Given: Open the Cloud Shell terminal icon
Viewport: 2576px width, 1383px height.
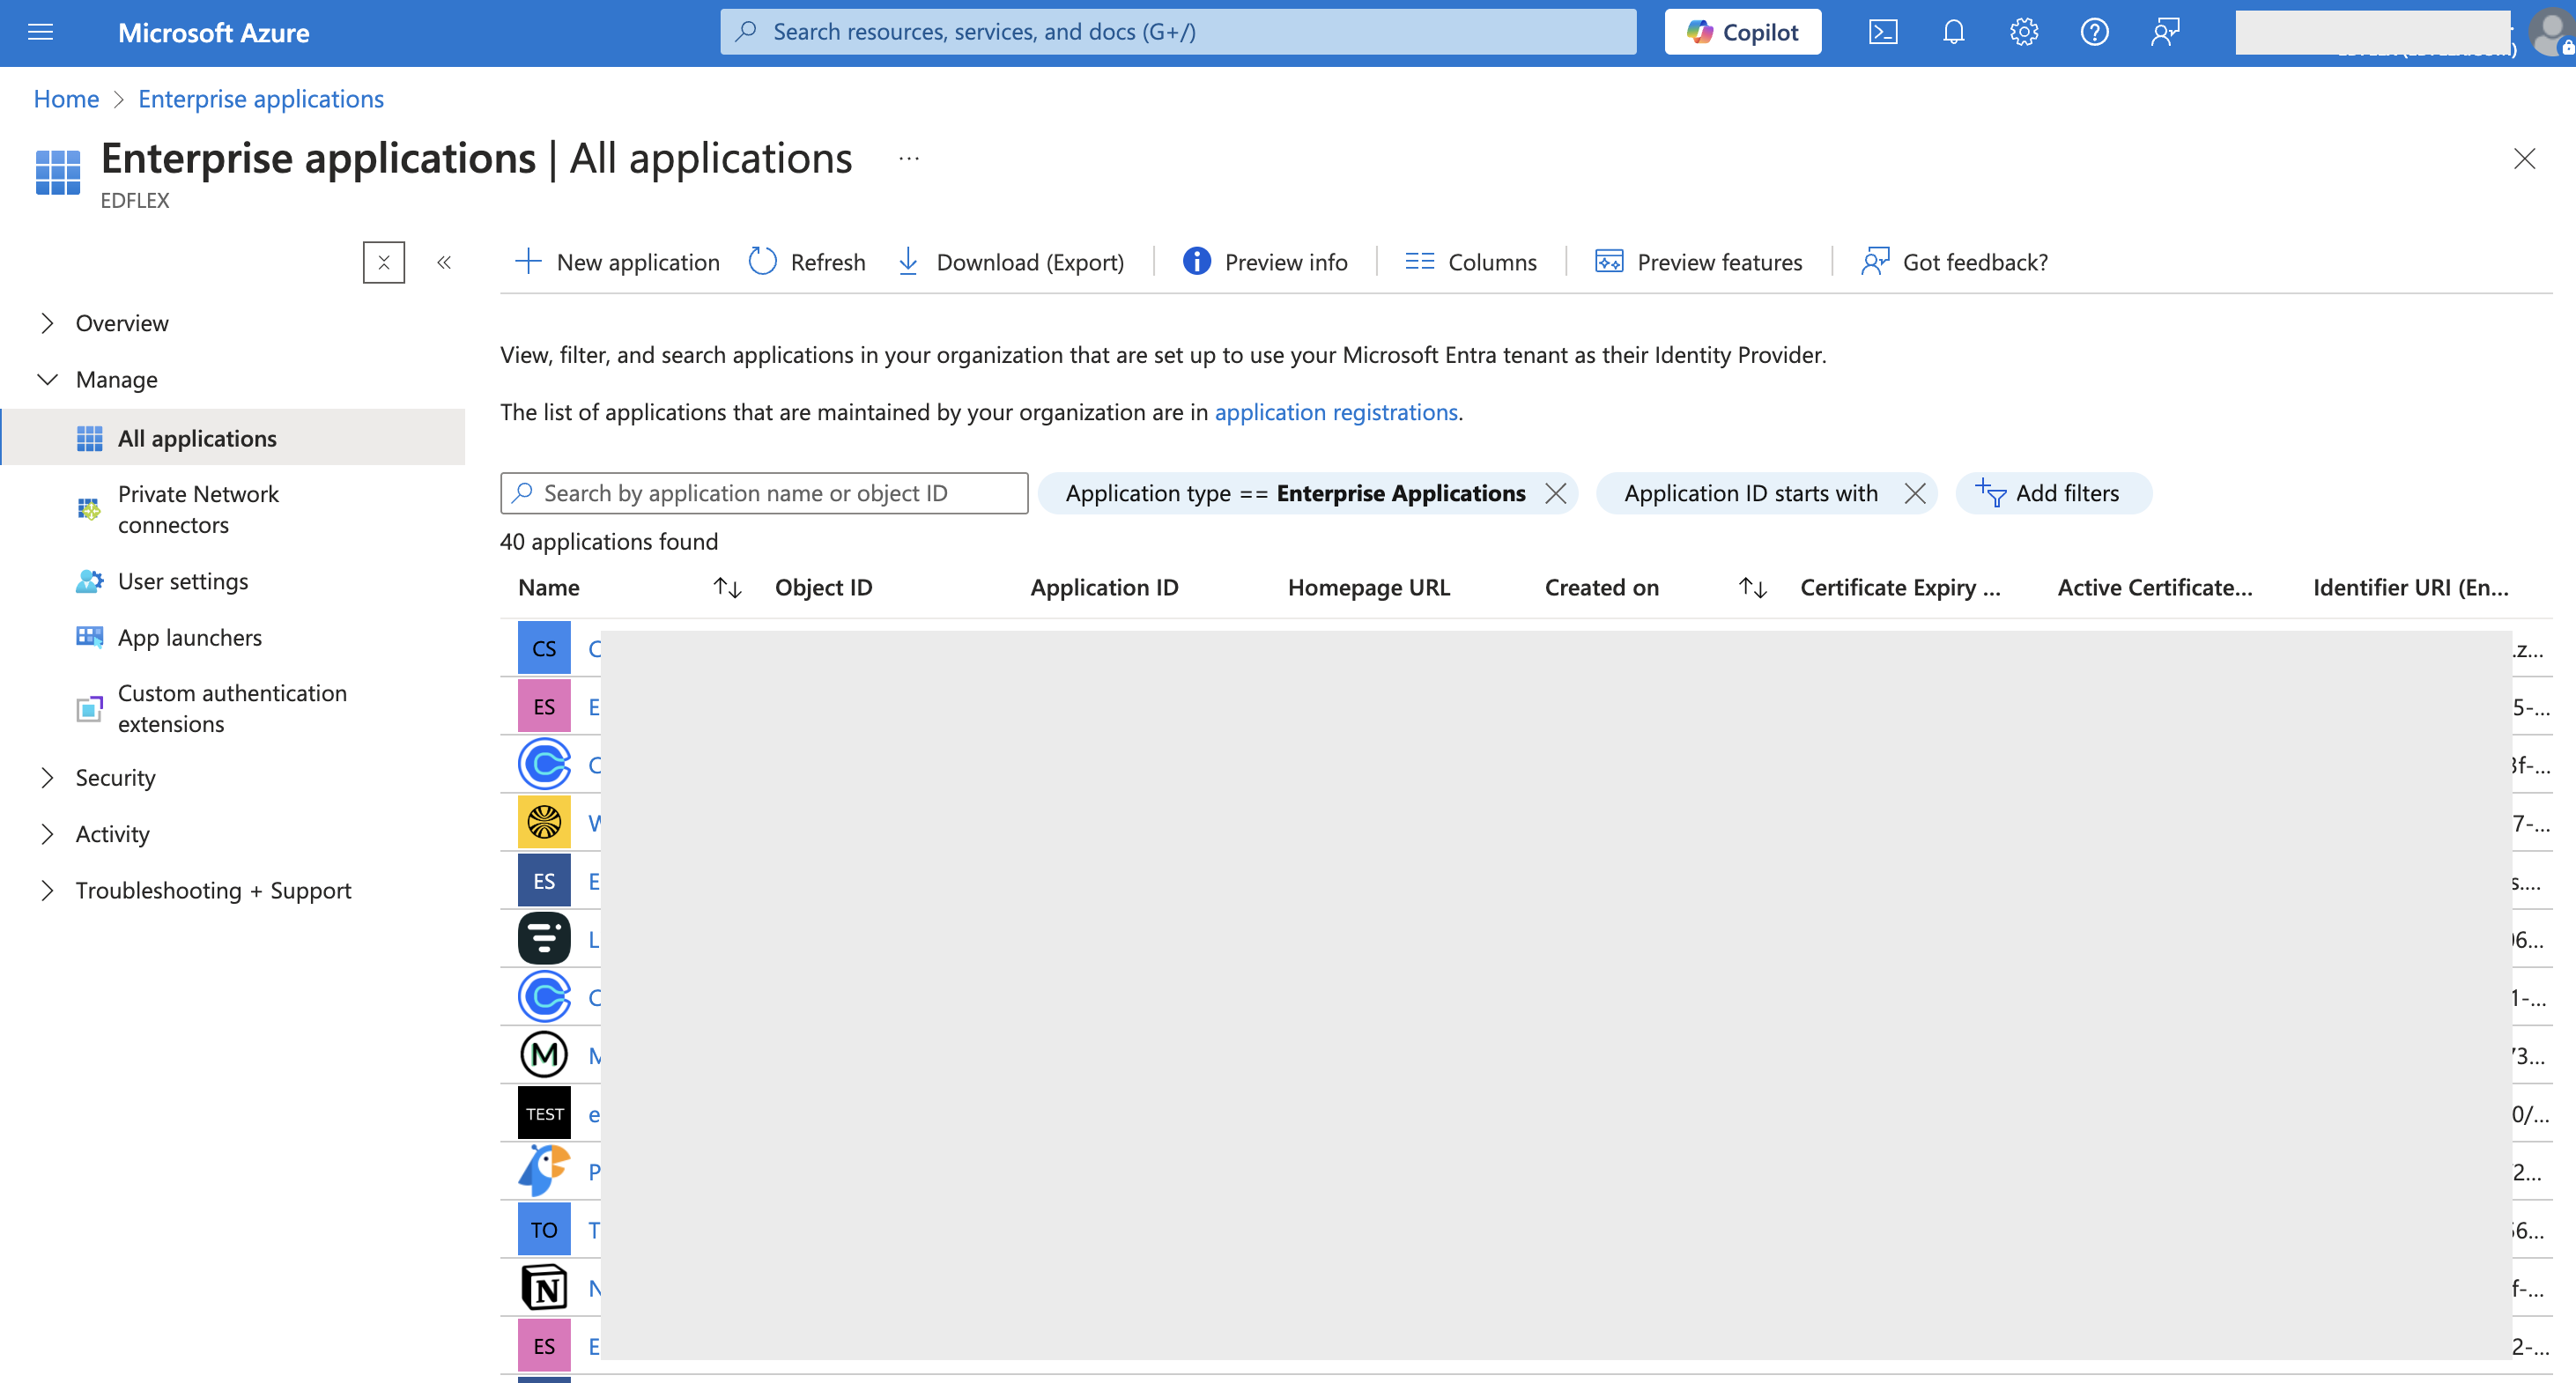Looking at the screenshot, I should point(1882,32).
